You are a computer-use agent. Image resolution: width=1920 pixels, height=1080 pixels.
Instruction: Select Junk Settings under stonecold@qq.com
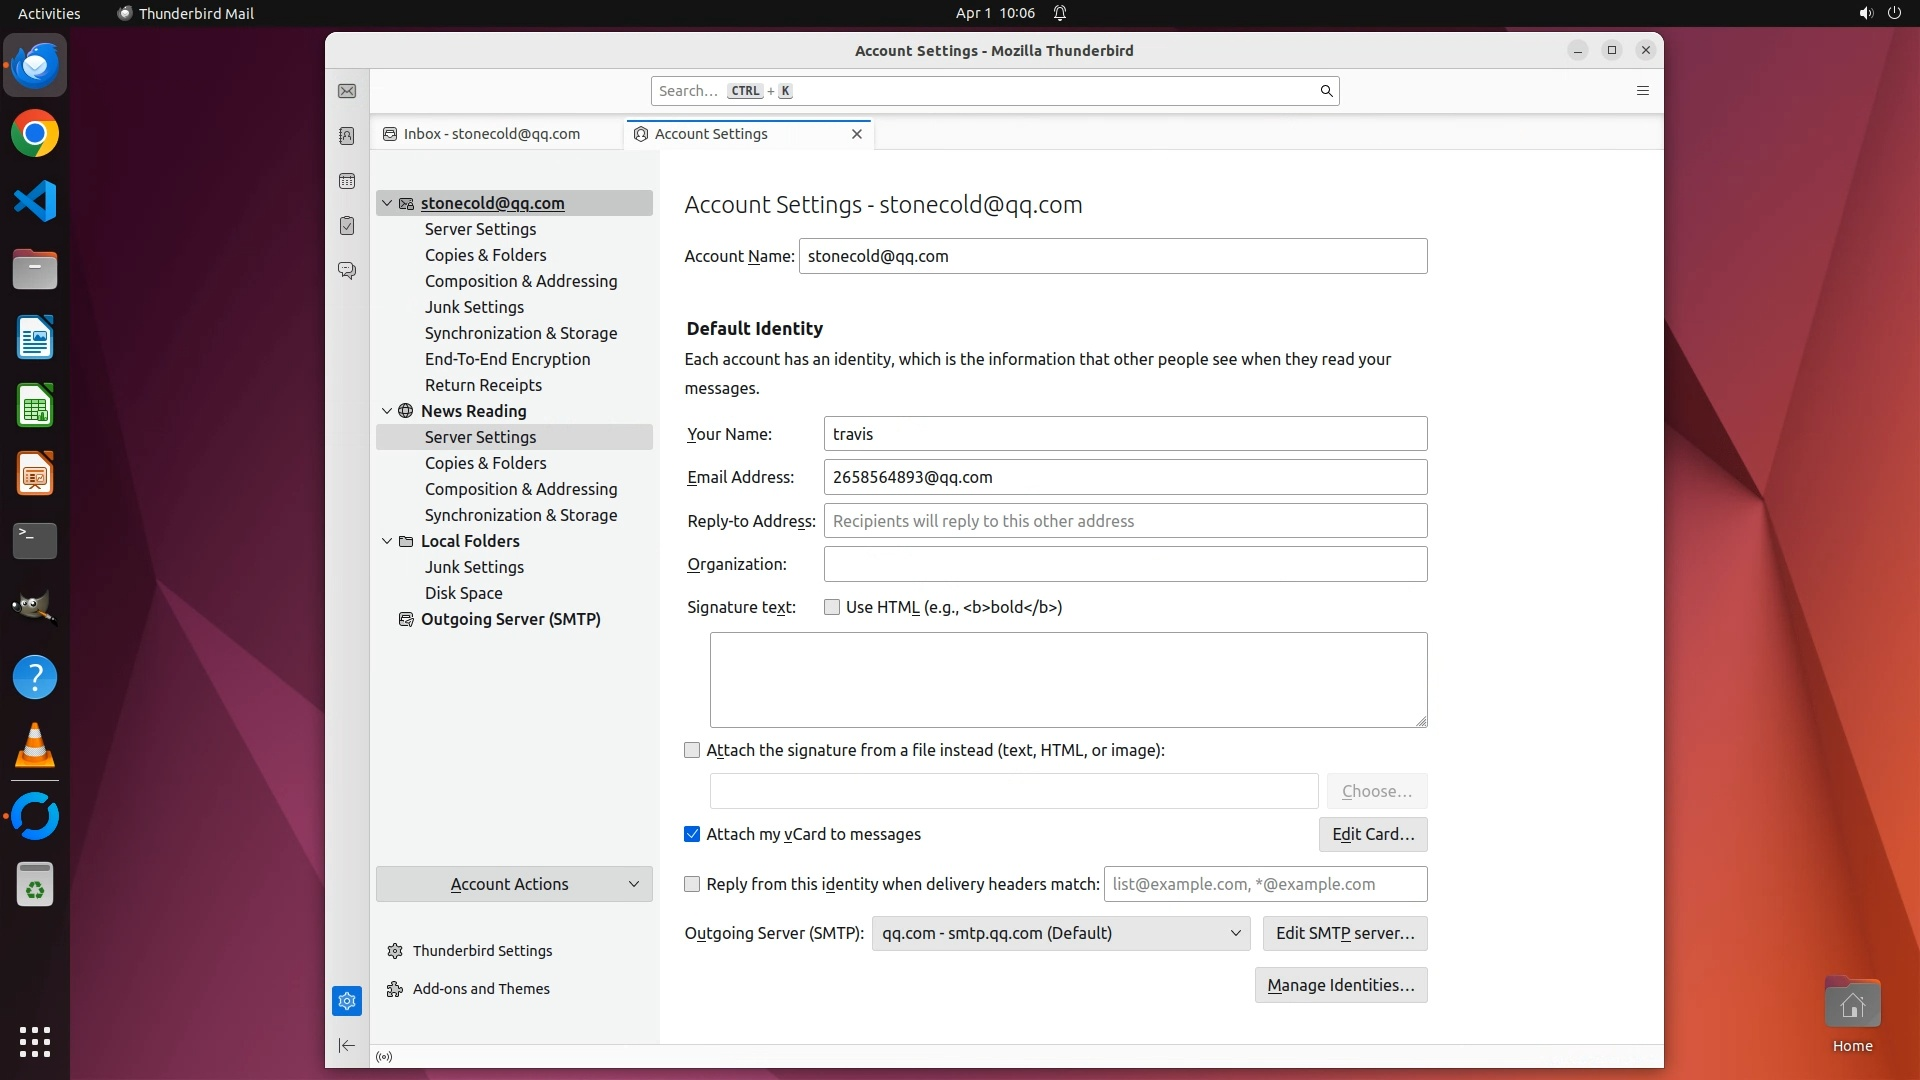[474, 307]
